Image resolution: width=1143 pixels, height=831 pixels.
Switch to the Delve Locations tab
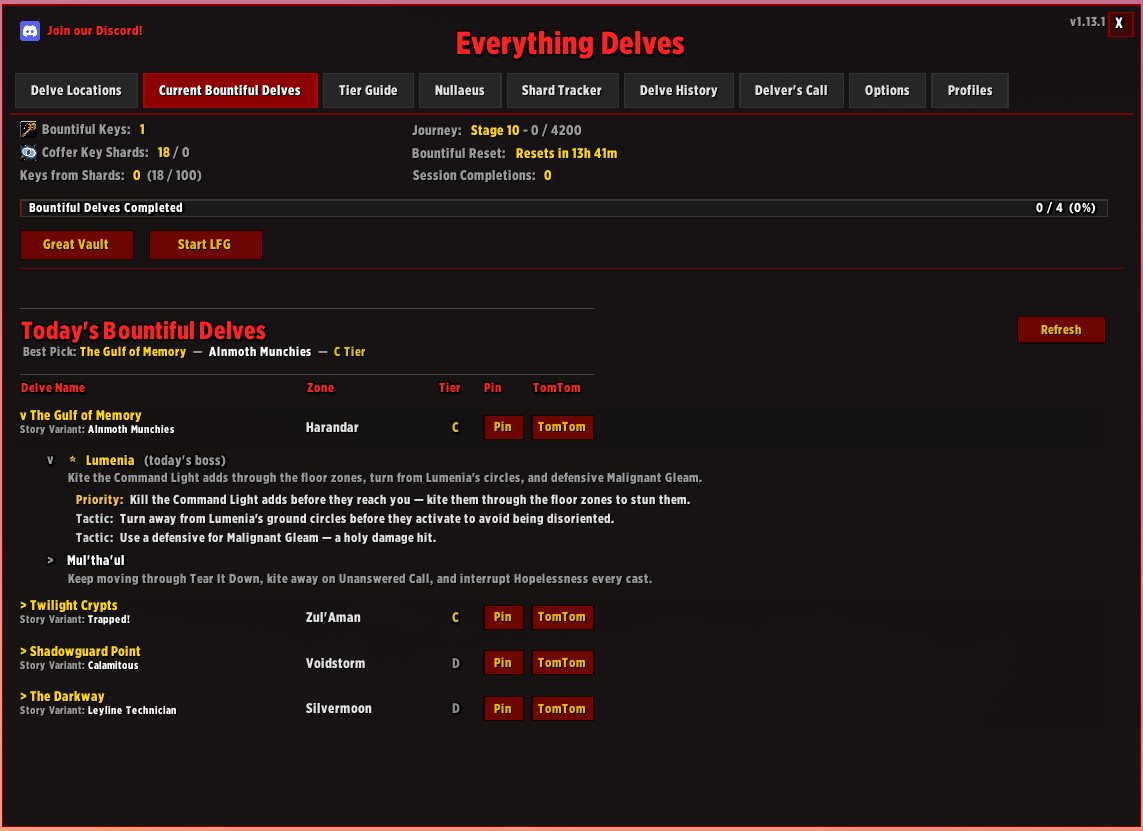76,90
